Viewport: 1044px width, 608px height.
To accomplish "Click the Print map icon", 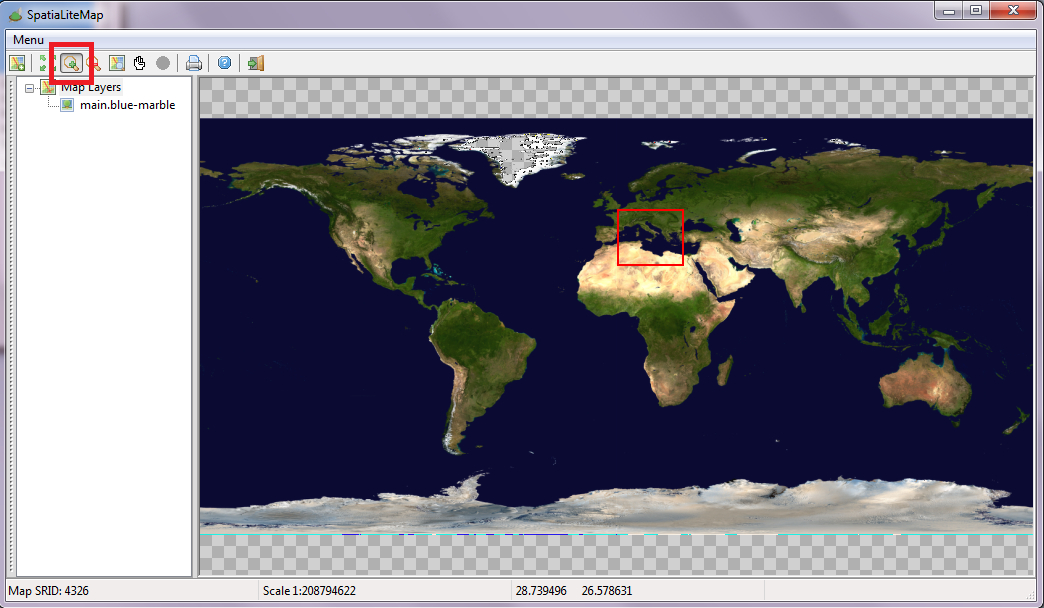I will pos(194,63).
